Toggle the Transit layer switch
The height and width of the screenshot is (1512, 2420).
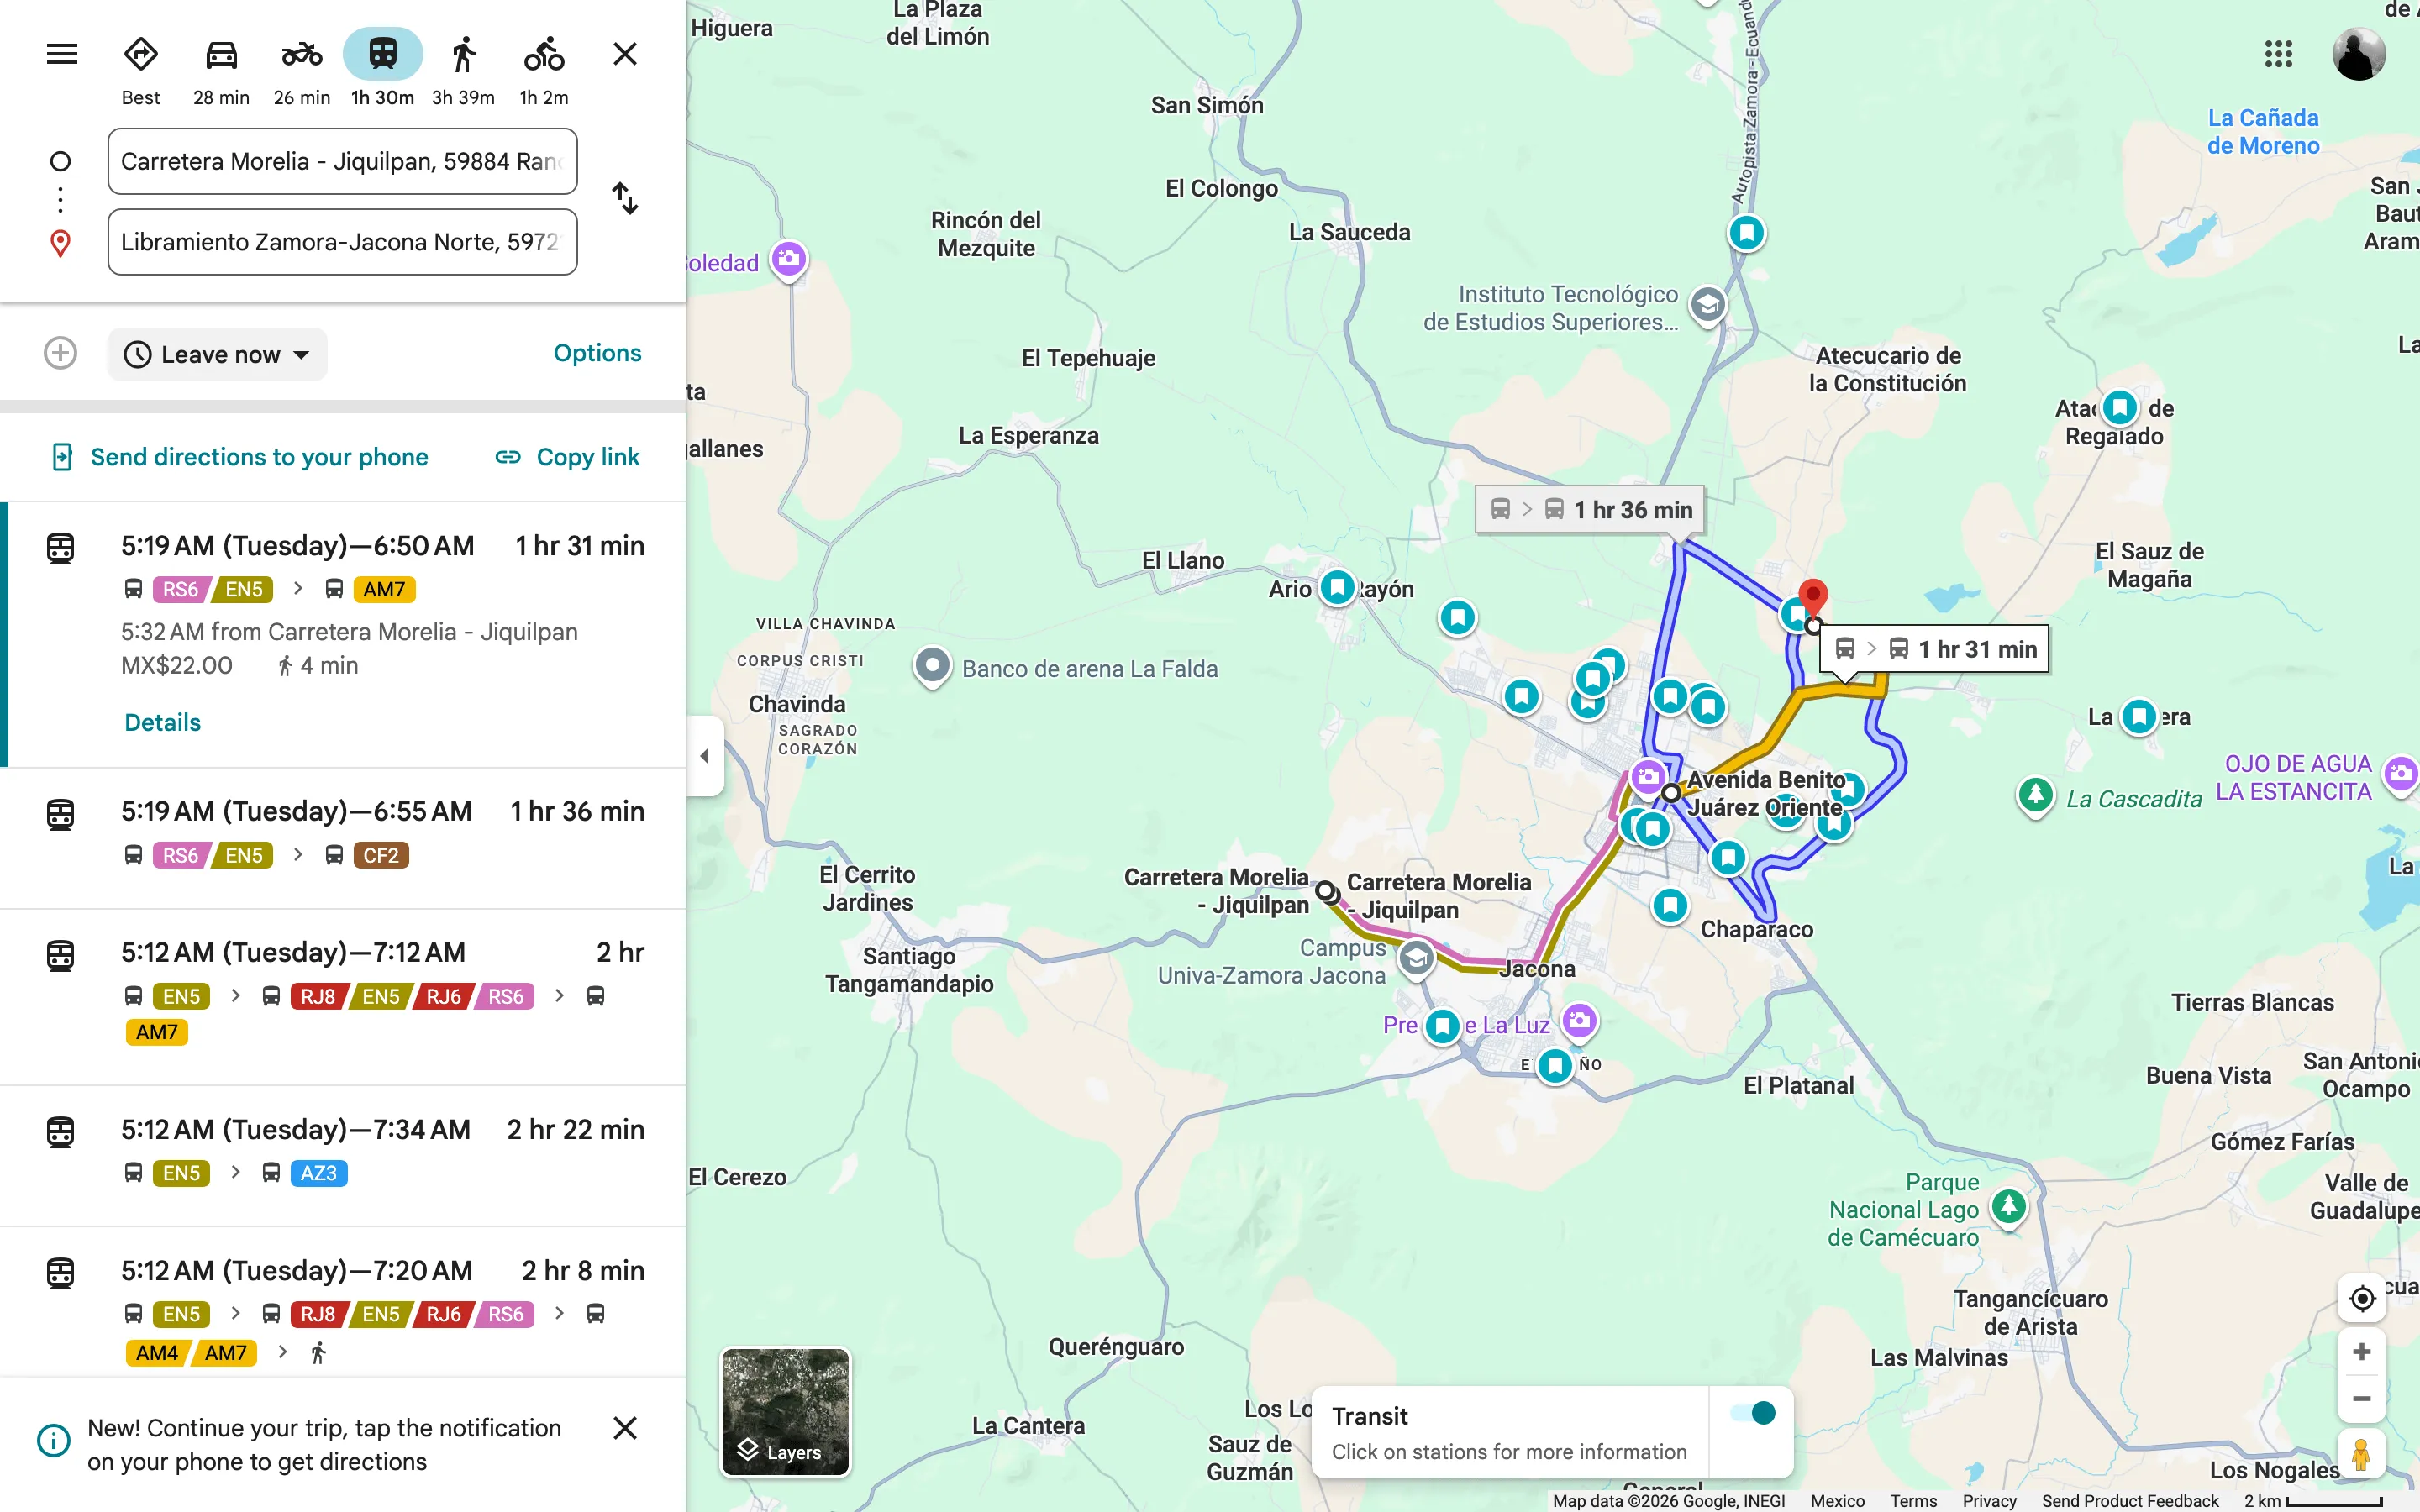coord(1752,1413)
